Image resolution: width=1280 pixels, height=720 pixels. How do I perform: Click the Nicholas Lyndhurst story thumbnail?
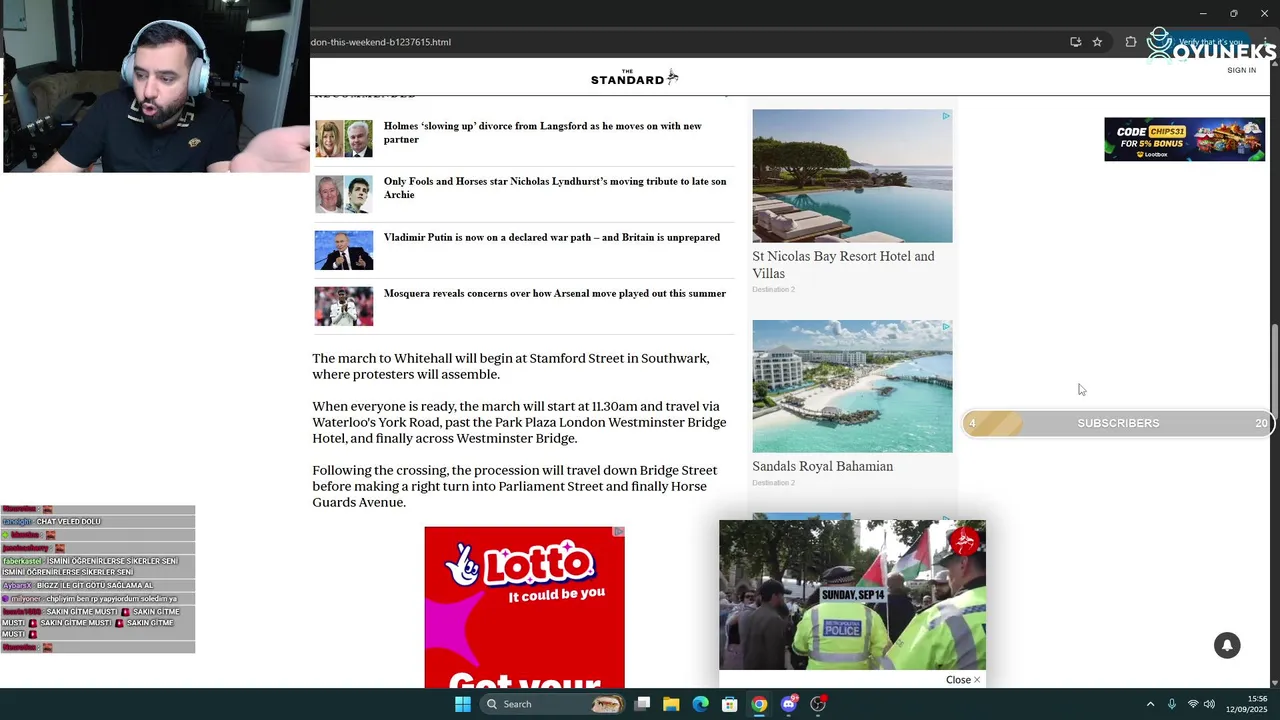click(x=344, y=195)
